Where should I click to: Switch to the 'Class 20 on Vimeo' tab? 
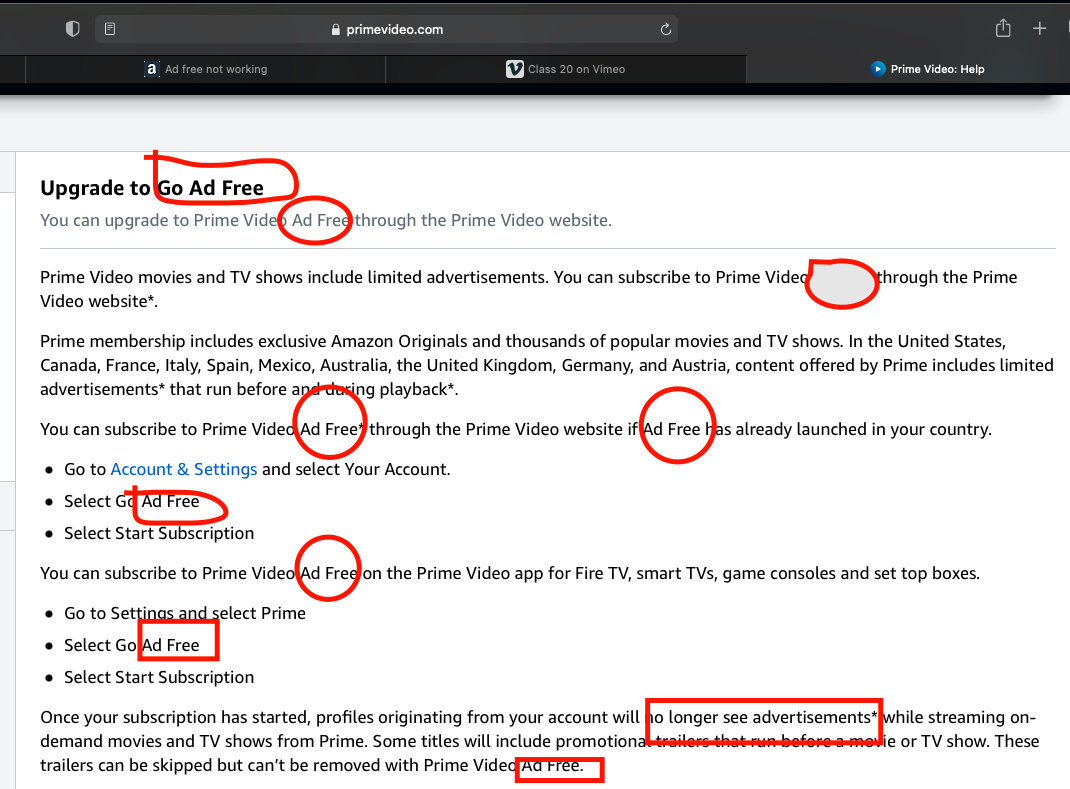coord(576,69)
